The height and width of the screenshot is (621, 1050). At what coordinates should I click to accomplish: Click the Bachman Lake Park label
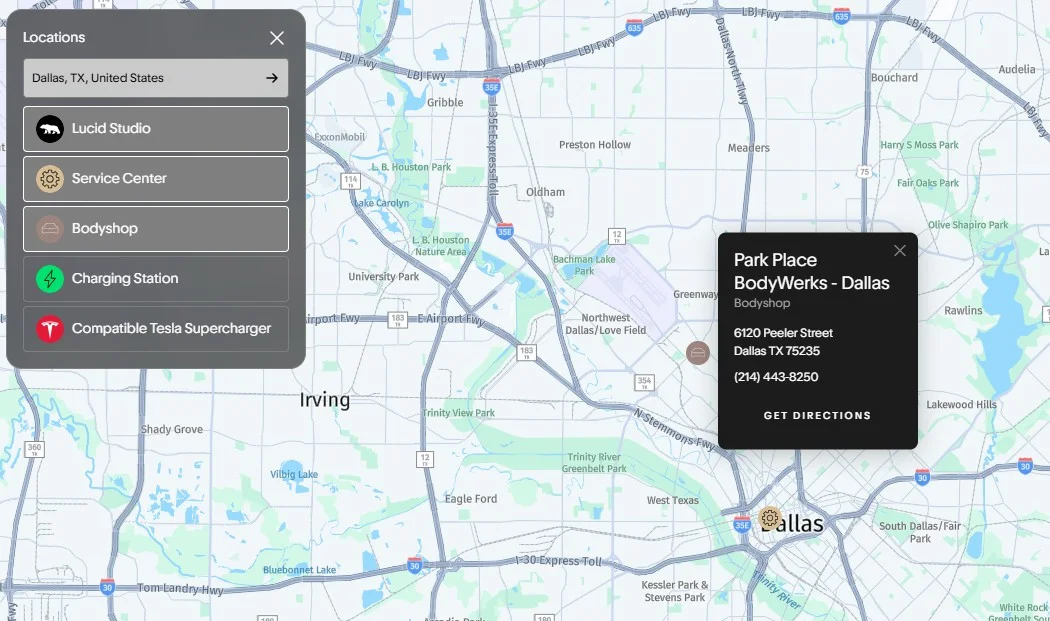(584, 265)
